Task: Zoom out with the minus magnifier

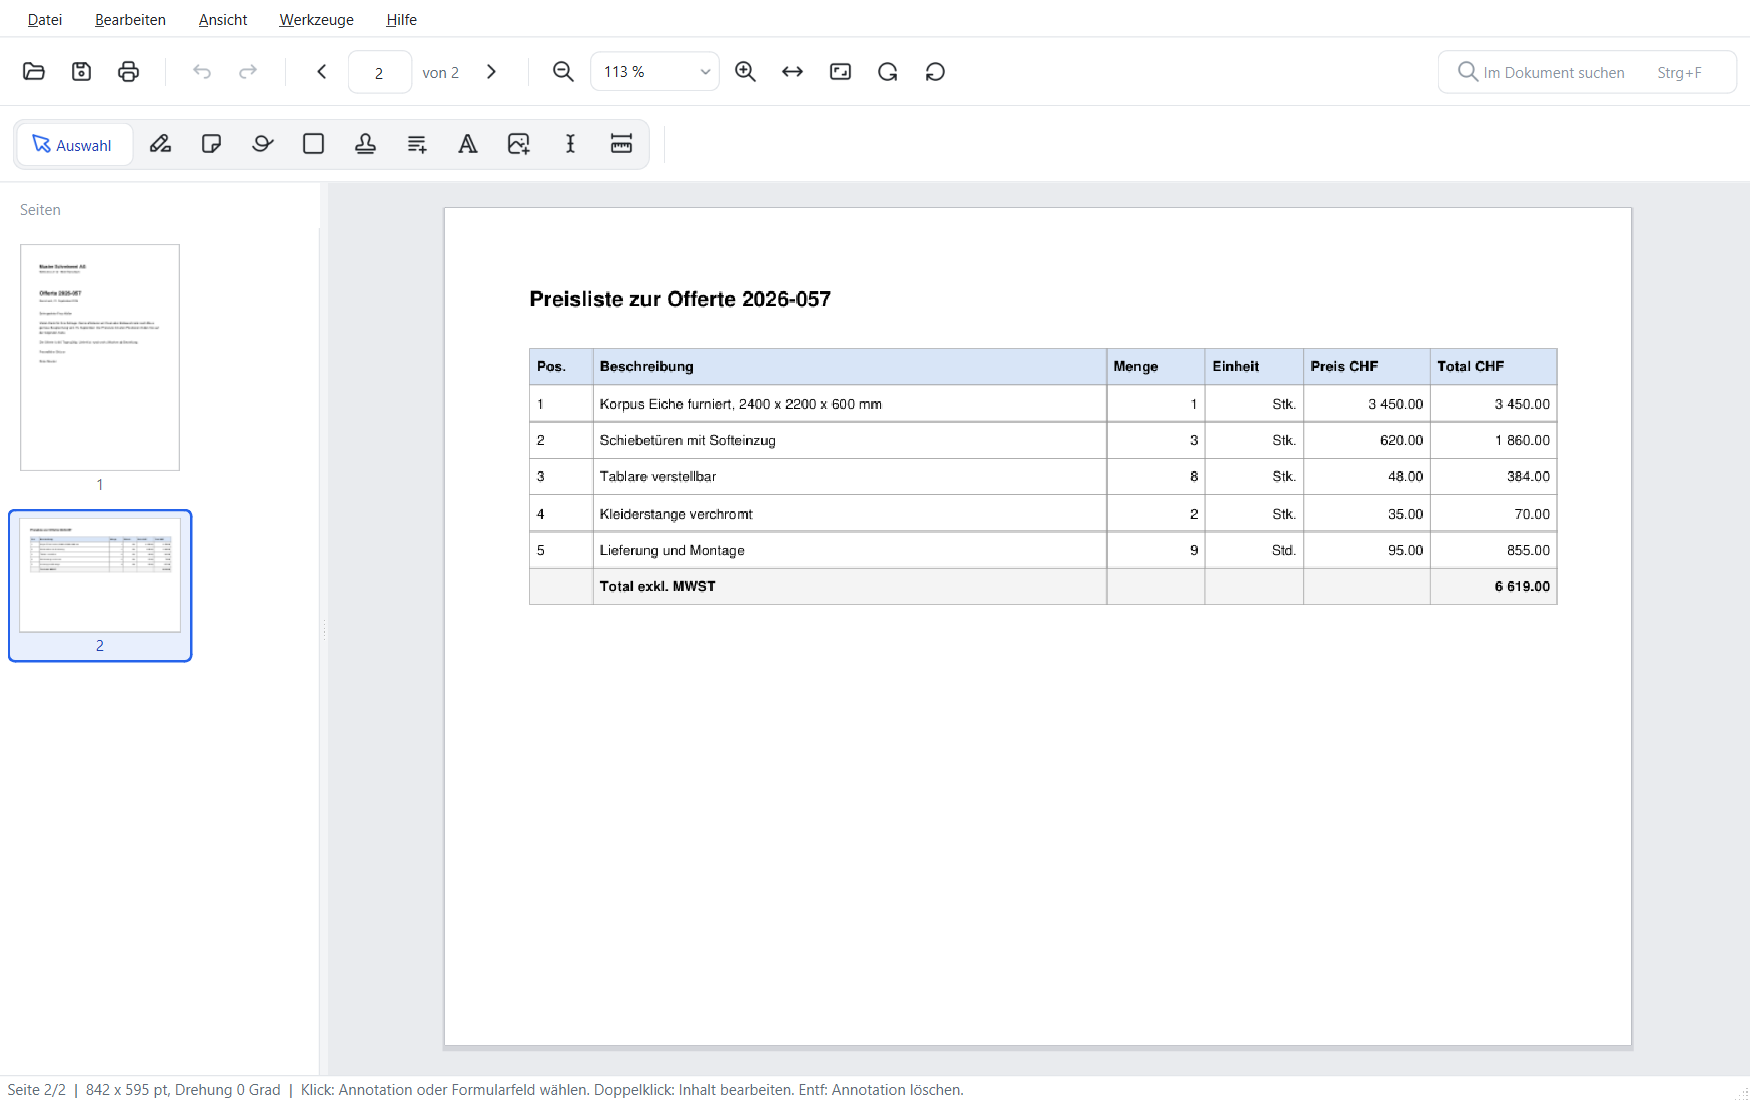Action: 563,72
